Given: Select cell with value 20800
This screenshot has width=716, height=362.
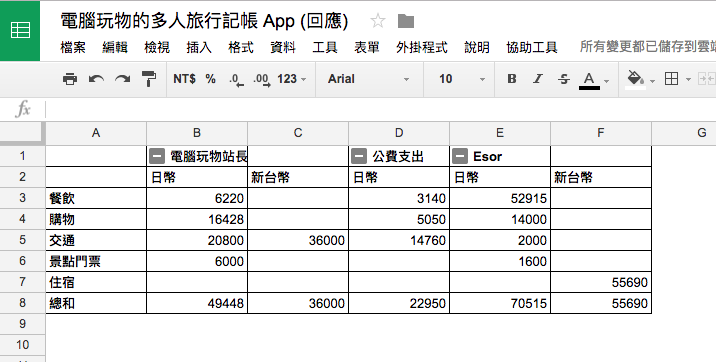Looking at the screenshot, I should 197,240.
